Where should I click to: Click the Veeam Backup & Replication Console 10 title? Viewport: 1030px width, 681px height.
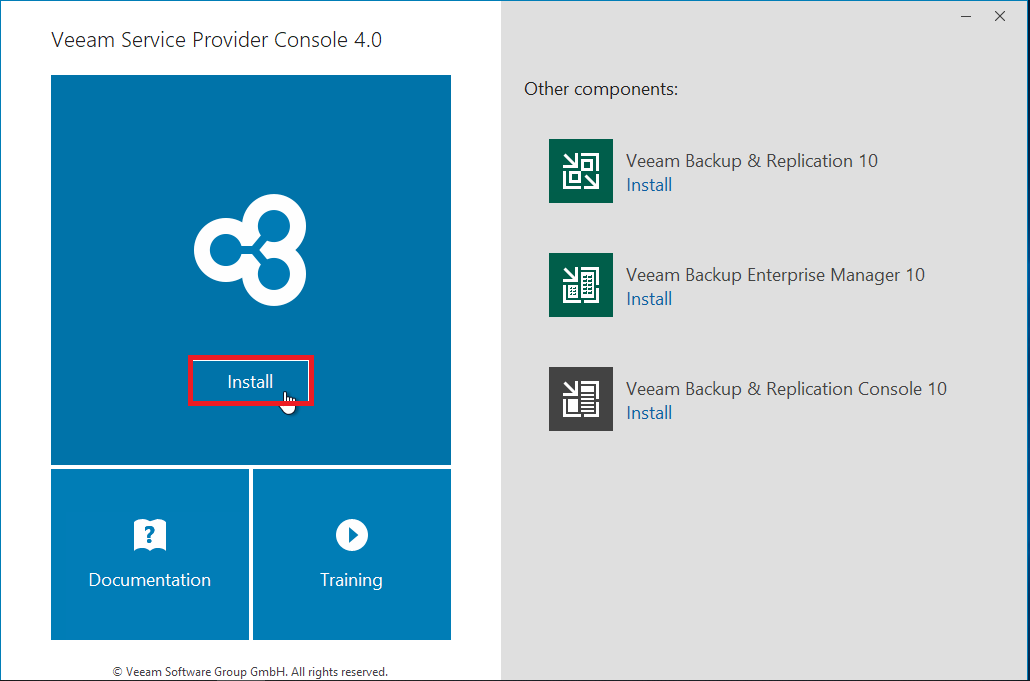(x=786, y=389)
